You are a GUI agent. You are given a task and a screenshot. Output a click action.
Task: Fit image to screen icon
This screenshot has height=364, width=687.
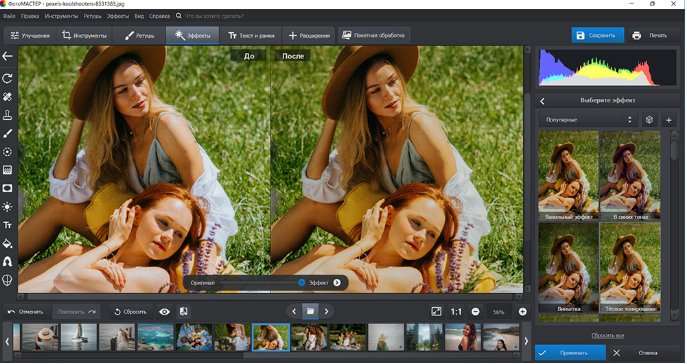[x=436, y=311]
